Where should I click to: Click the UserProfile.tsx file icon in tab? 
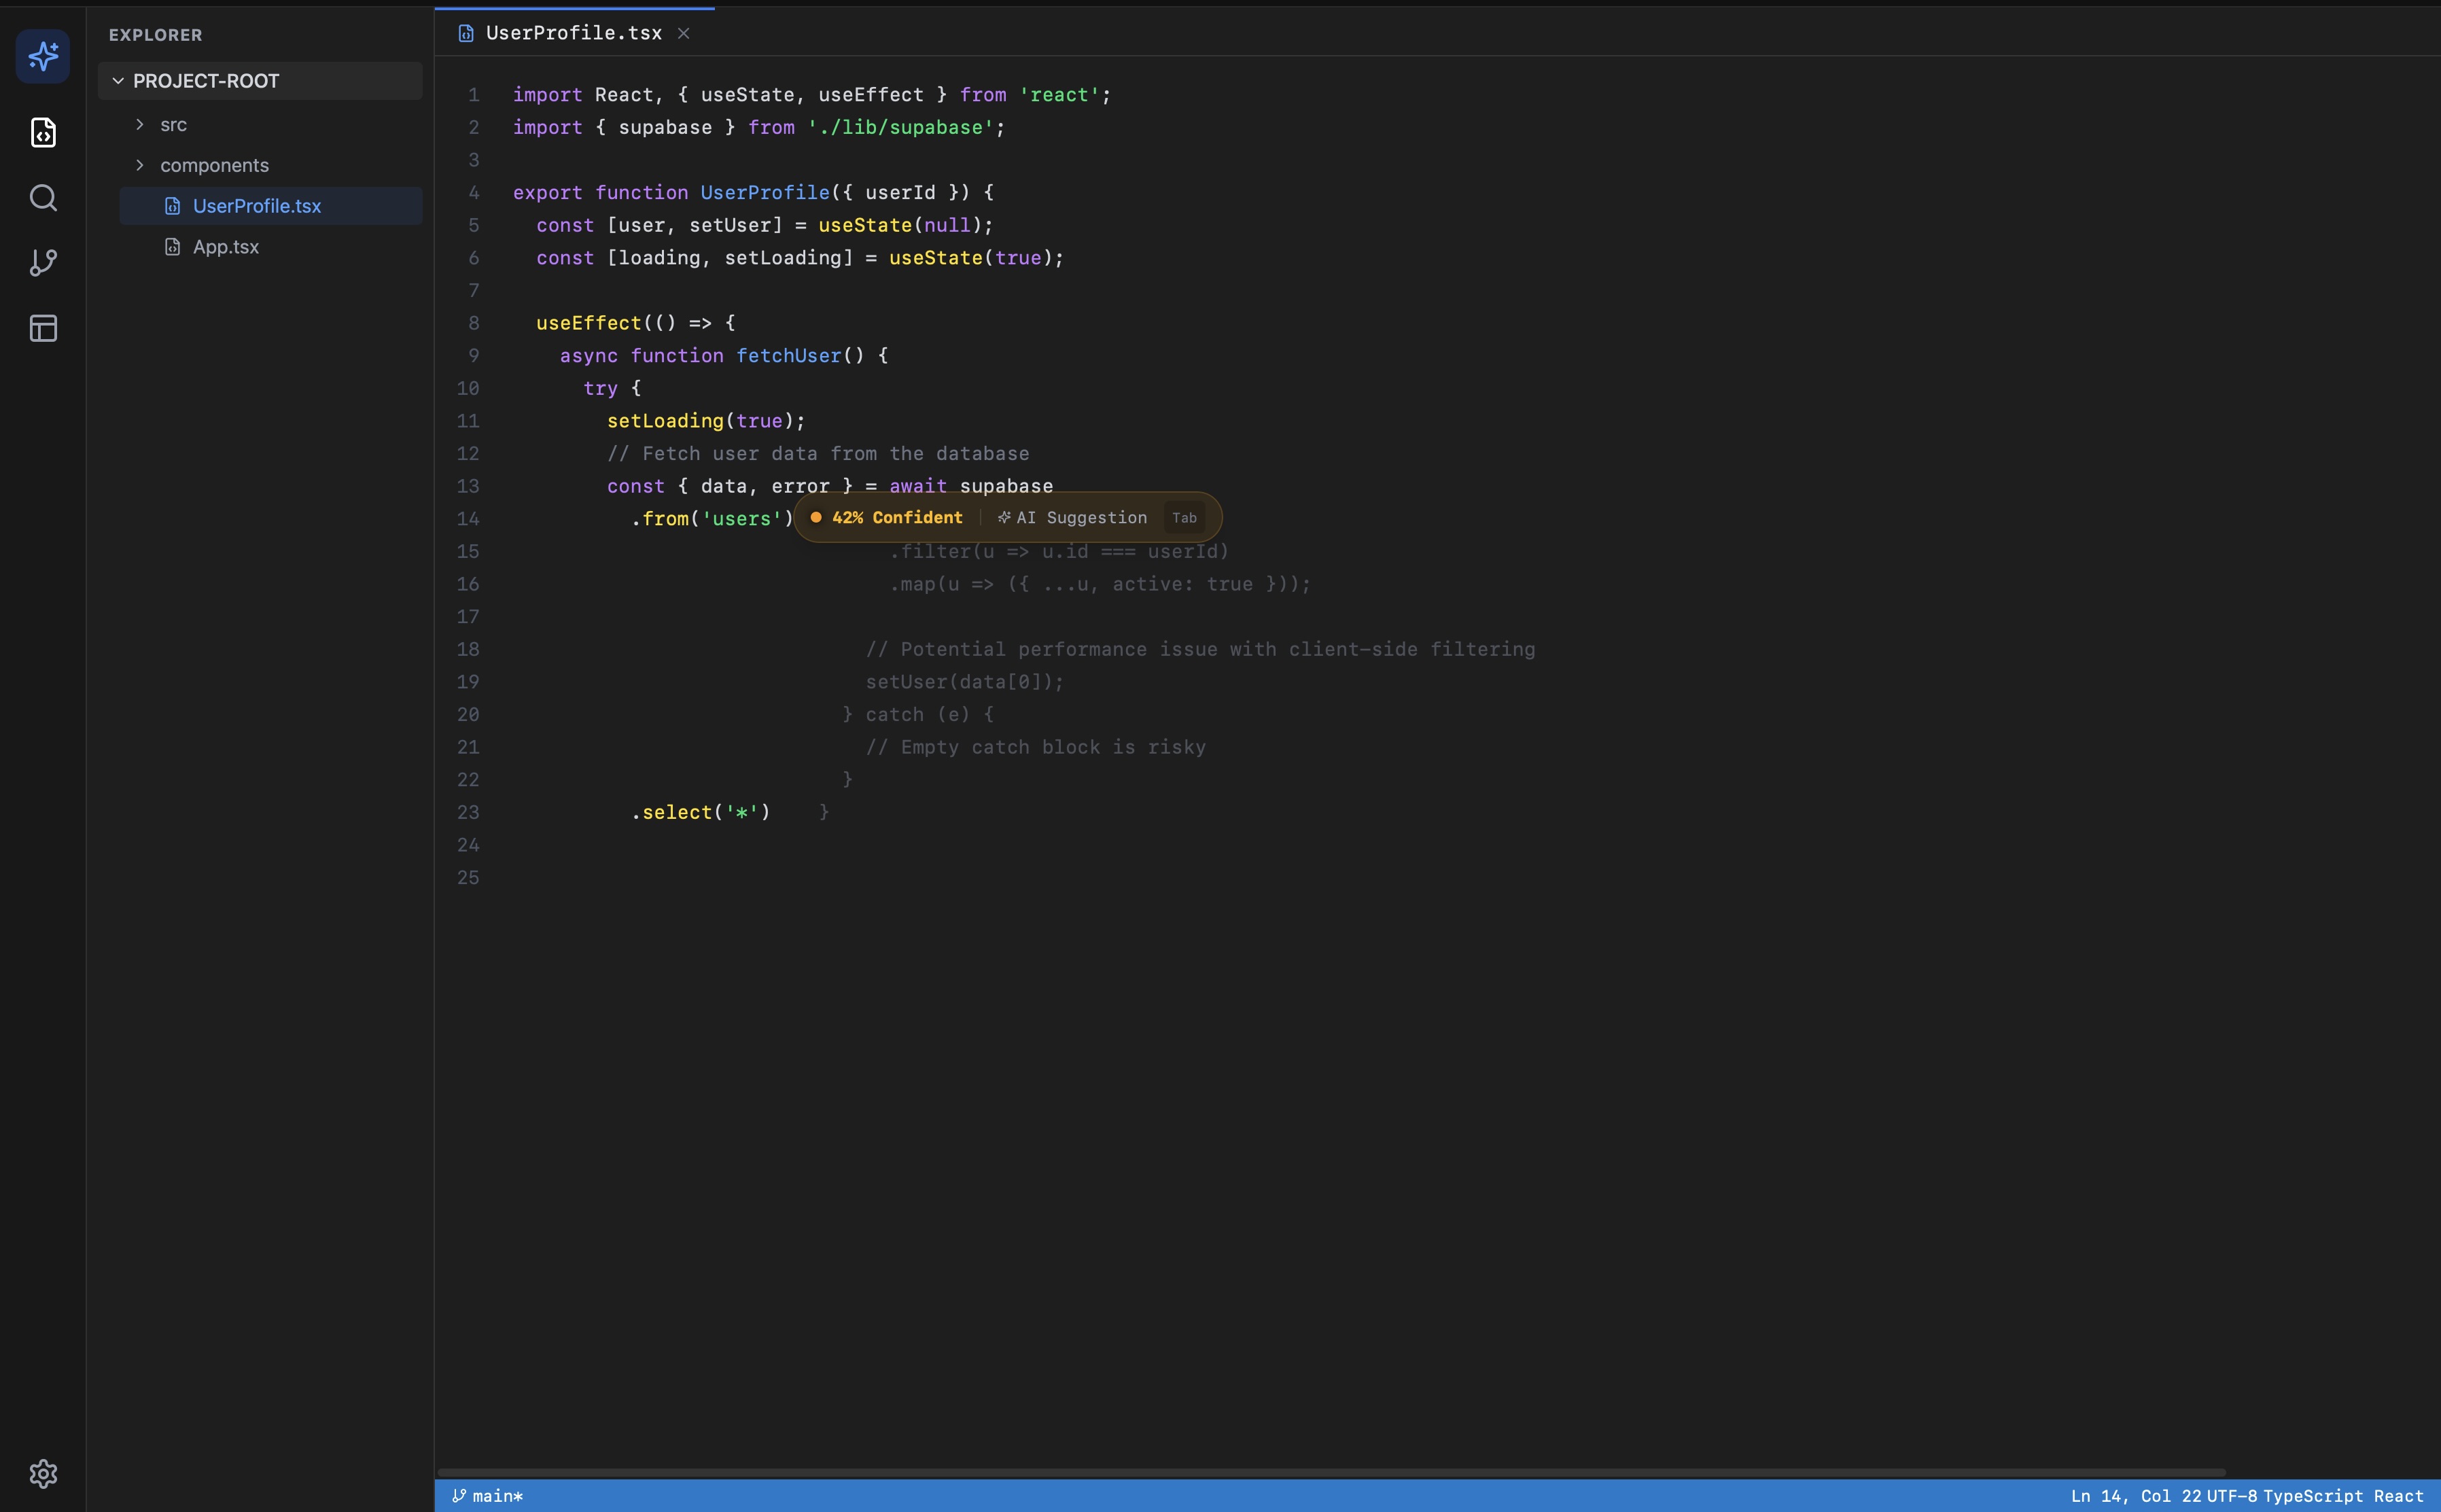pos(465,34)
